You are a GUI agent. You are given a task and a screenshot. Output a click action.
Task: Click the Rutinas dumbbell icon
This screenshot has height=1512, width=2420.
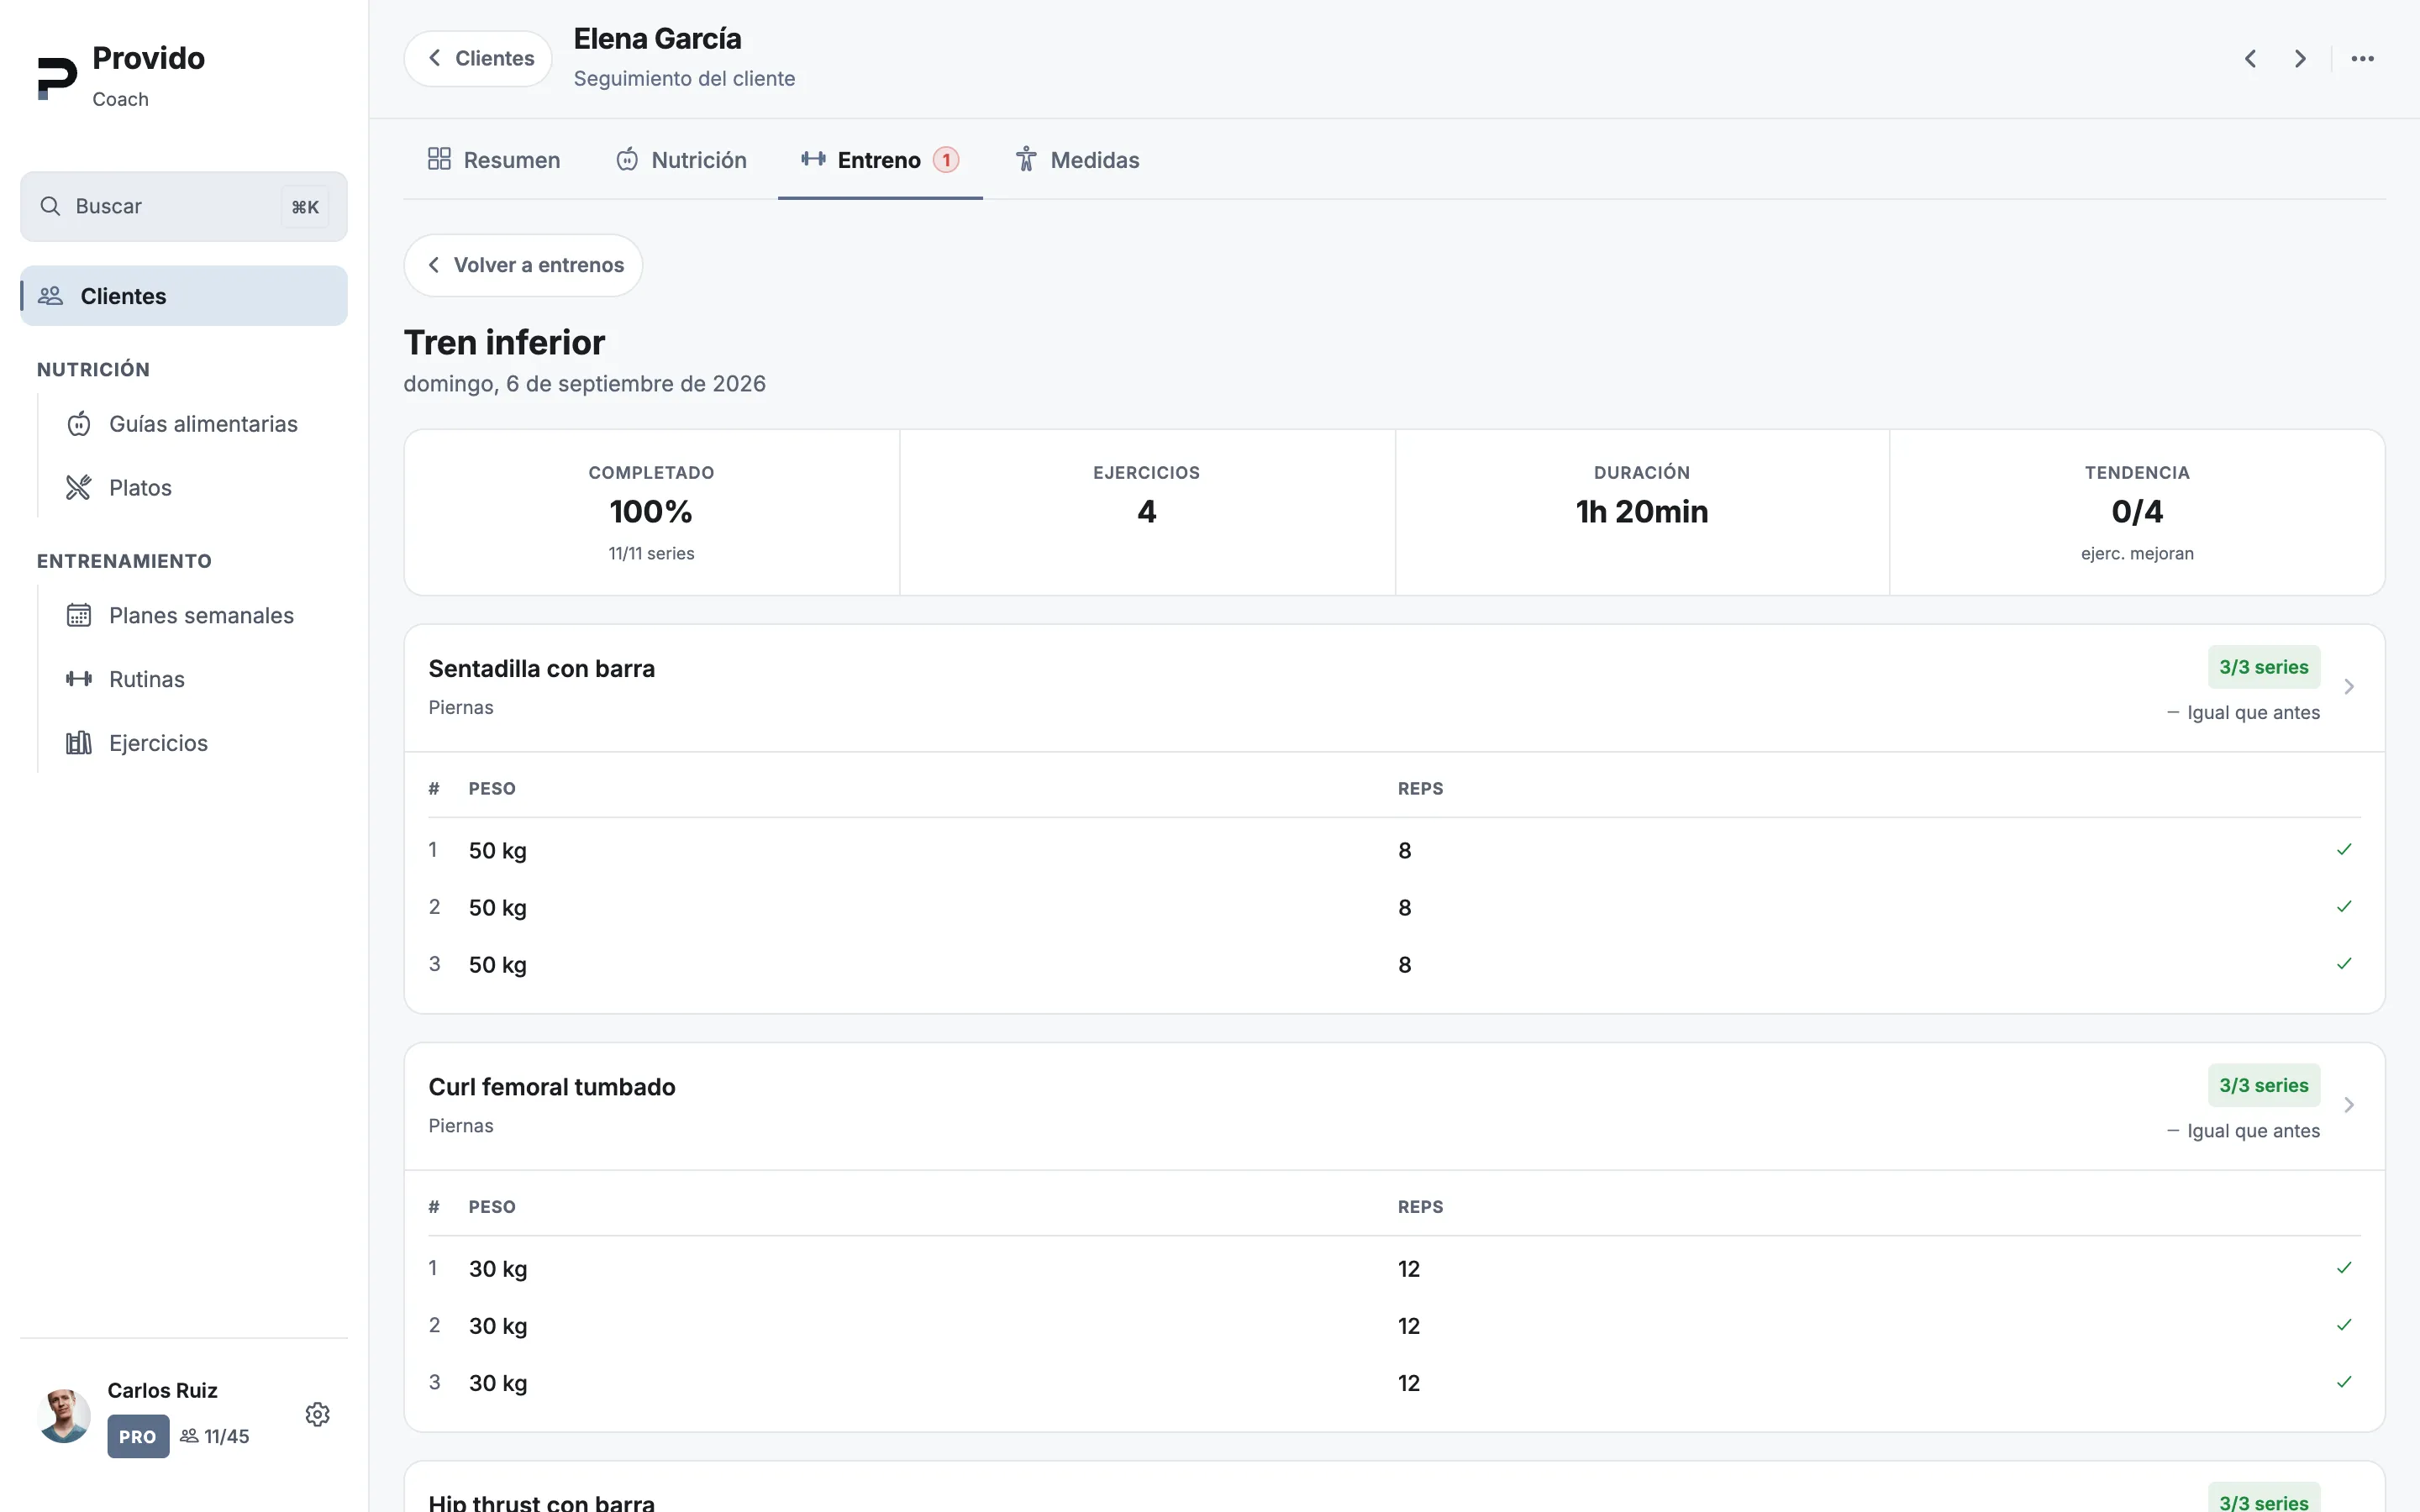point(79,679)
